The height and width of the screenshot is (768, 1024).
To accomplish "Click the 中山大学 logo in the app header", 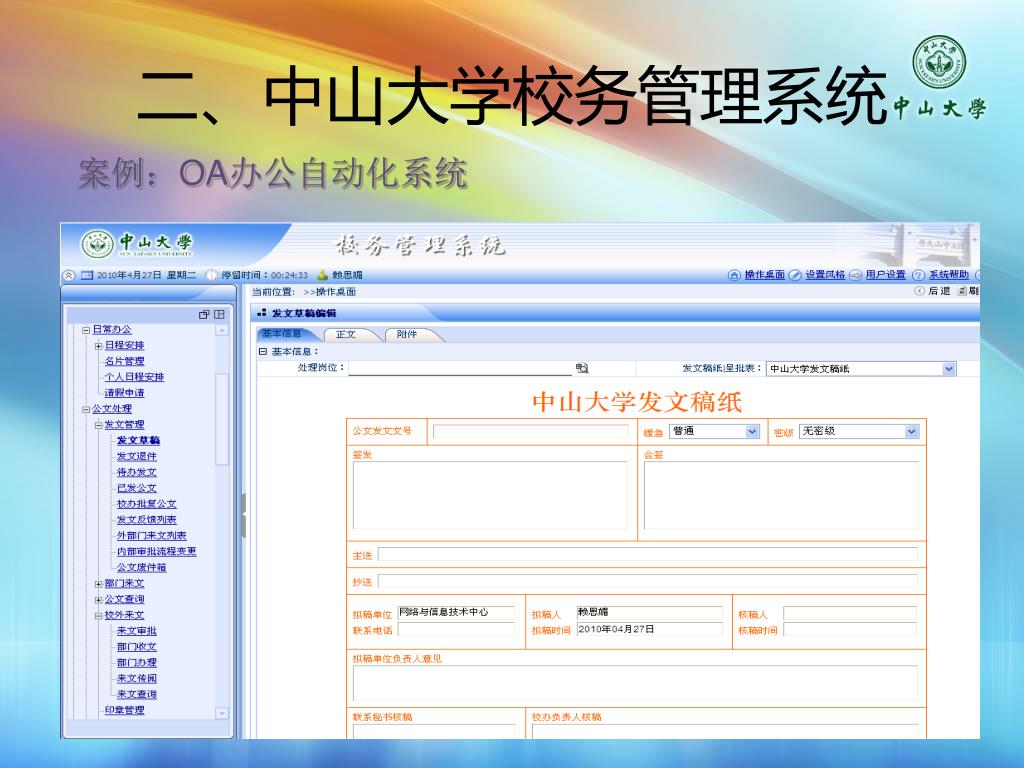I will pos(137,244).
